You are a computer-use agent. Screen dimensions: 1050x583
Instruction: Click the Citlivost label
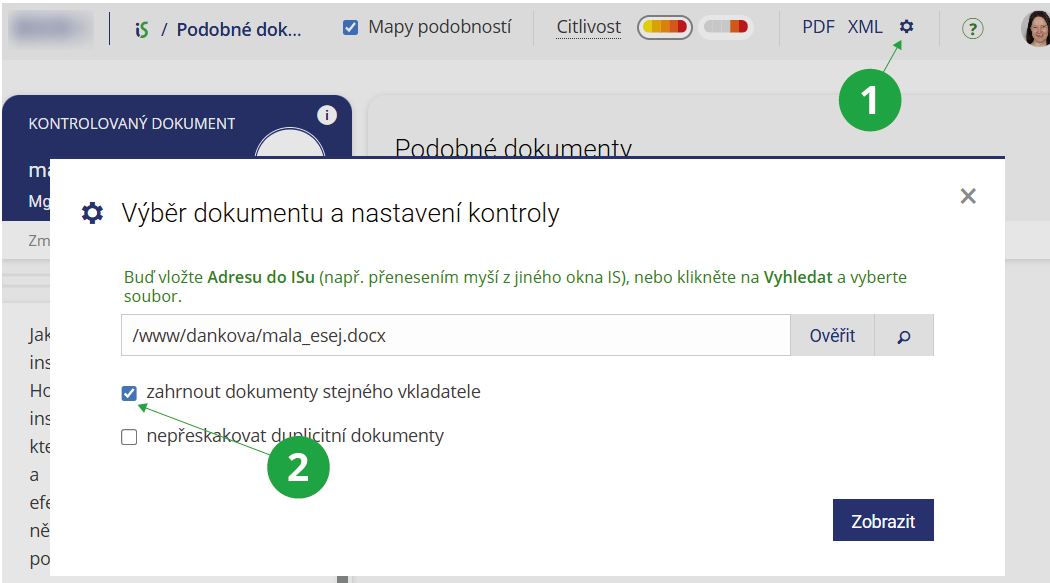[x=589, y=28]
